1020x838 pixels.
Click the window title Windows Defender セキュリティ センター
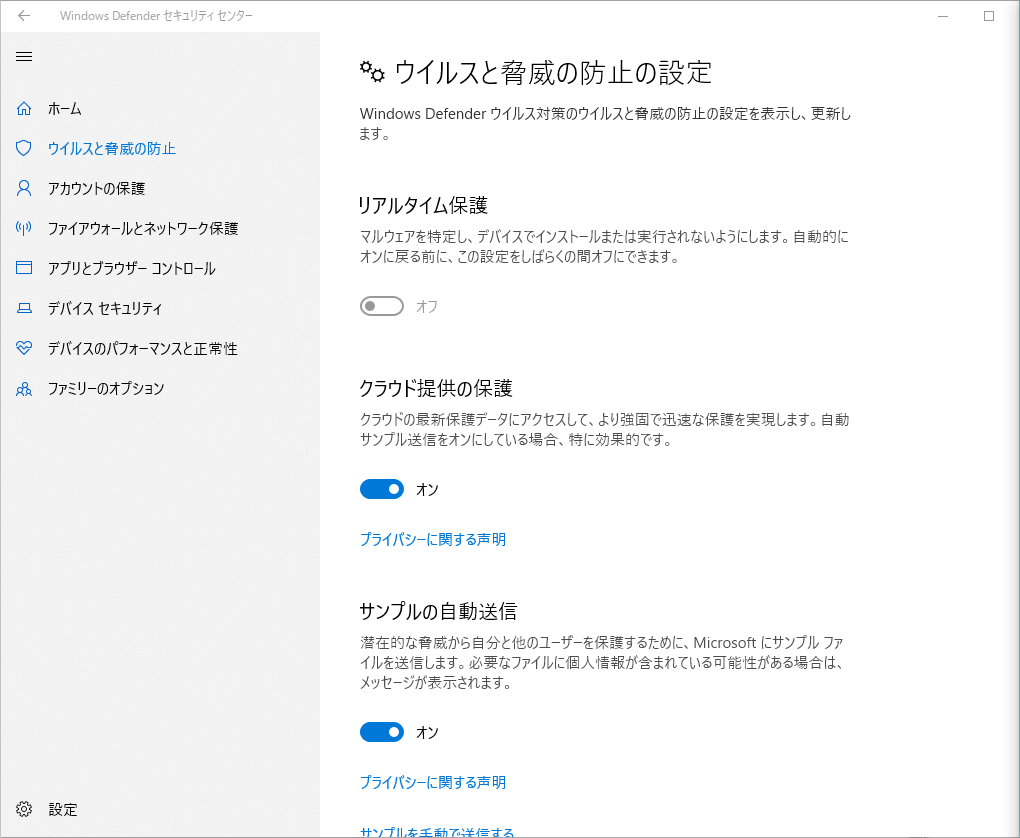156,16
